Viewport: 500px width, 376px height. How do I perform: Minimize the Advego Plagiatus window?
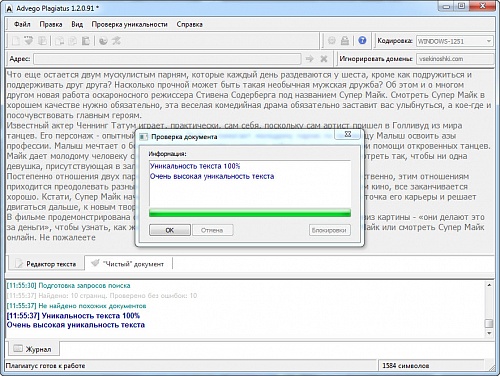(x=447, y=7)
